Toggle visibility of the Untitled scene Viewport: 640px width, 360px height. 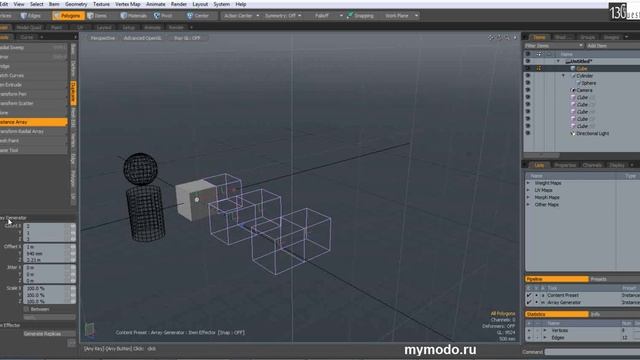click(528, 61)
